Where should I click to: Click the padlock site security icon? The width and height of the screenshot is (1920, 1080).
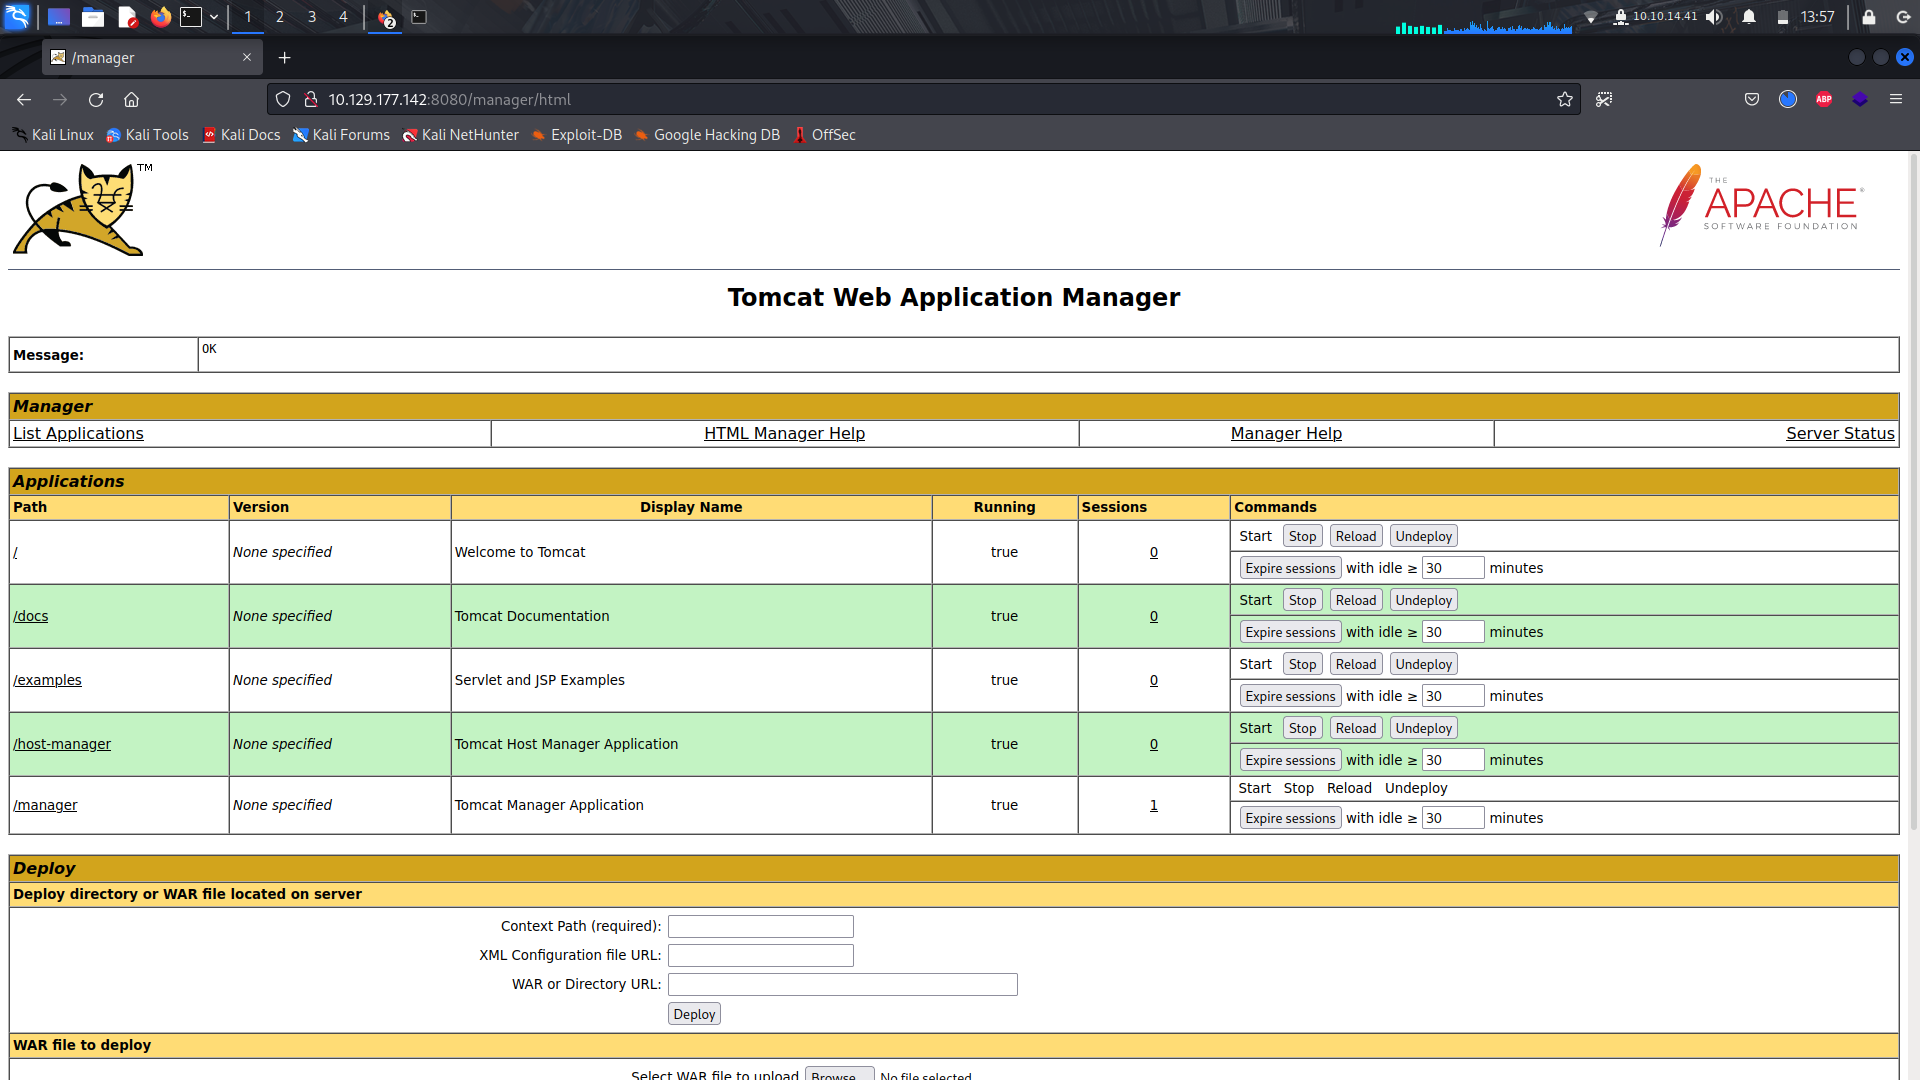click(311, 99)
